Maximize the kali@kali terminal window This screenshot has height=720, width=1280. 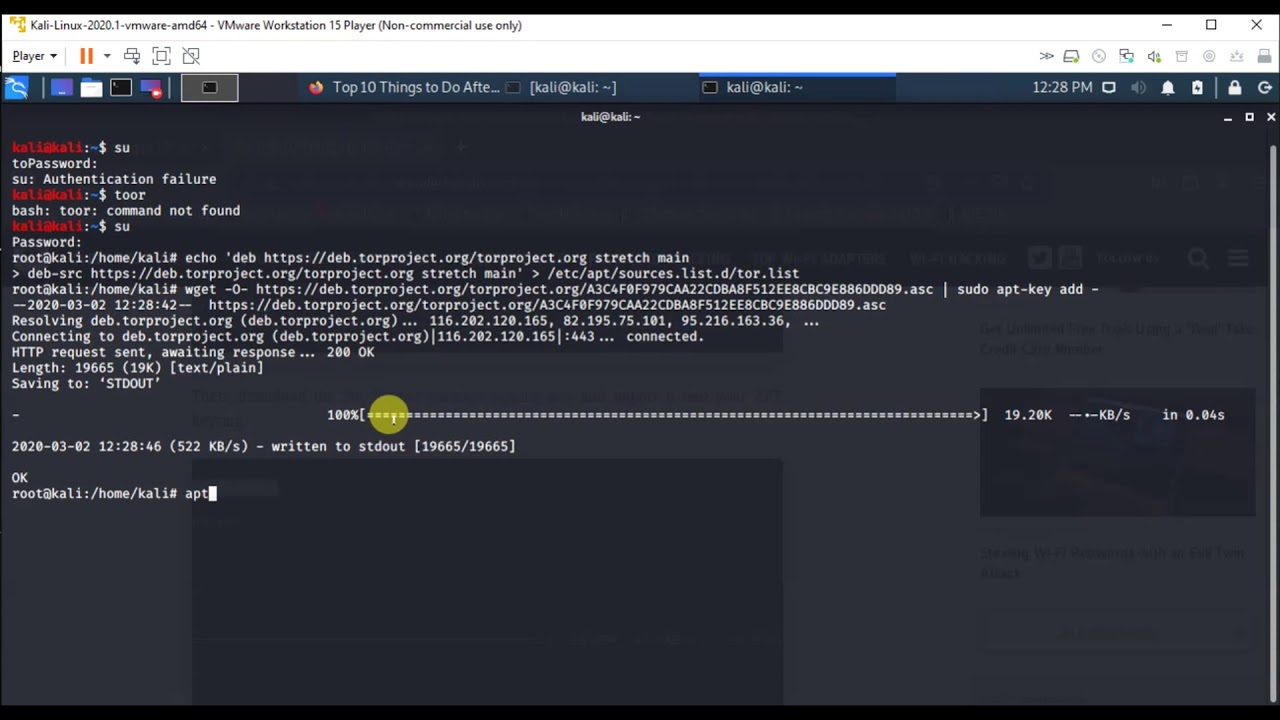click(1249, 117)
